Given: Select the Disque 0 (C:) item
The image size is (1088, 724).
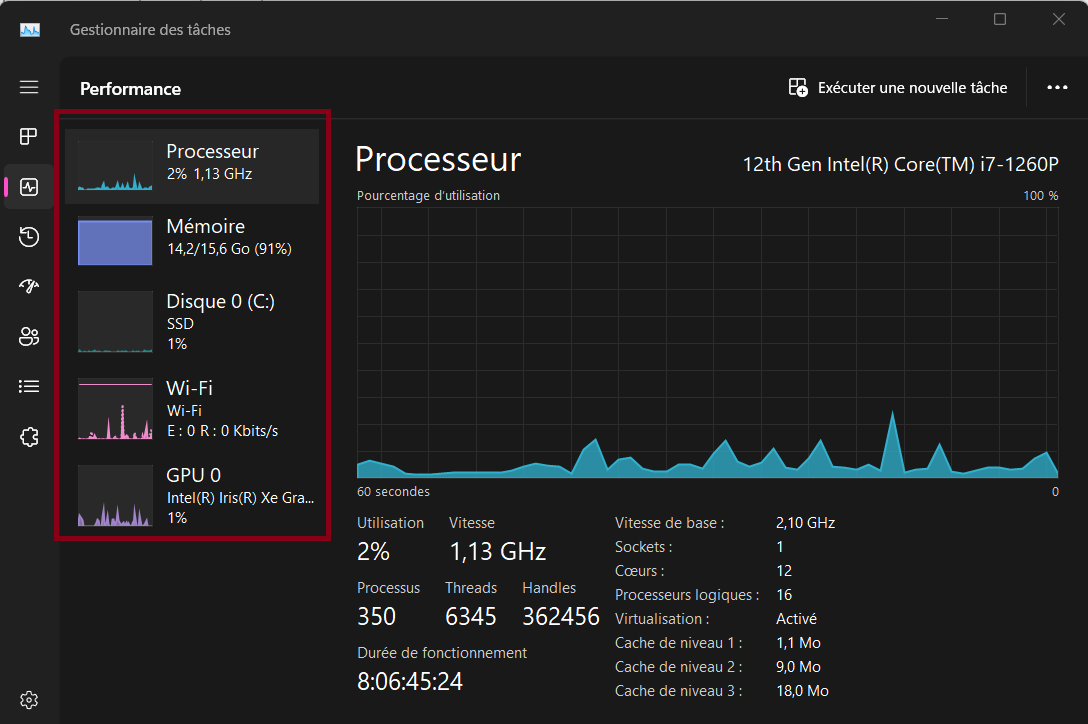Looking at the screenshot, I should click(x=192, y=322).
